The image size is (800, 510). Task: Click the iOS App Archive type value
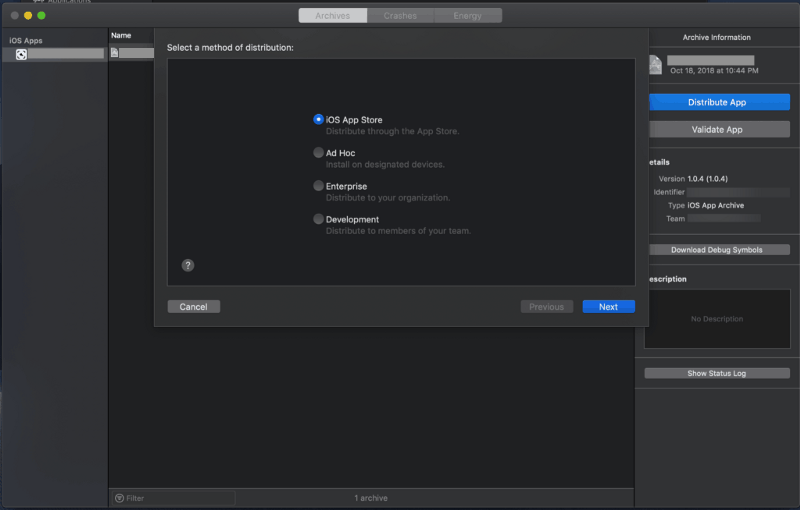tap(716, 205)
